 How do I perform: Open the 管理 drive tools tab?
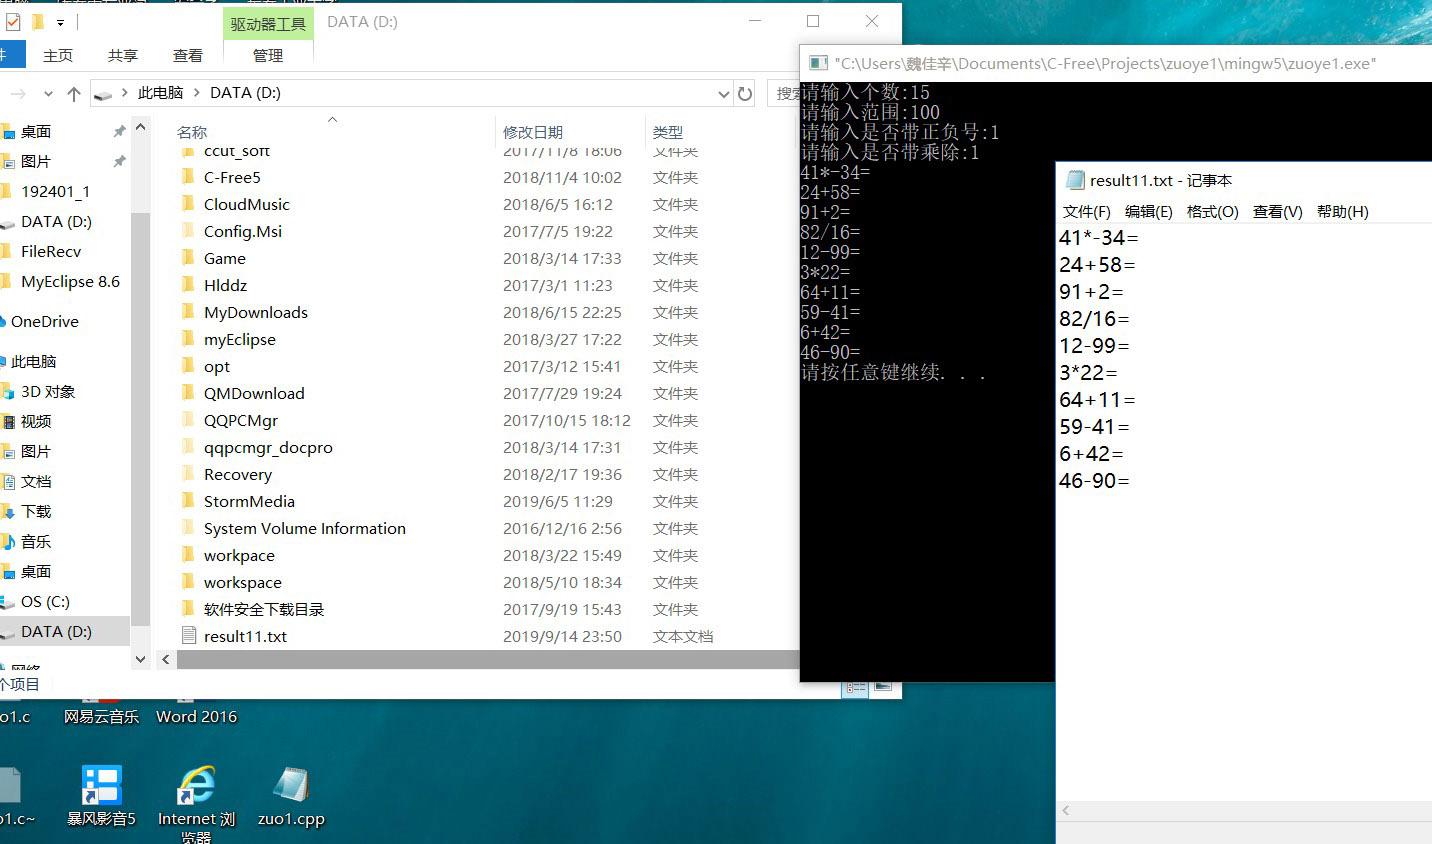click(x=268, y=55)
